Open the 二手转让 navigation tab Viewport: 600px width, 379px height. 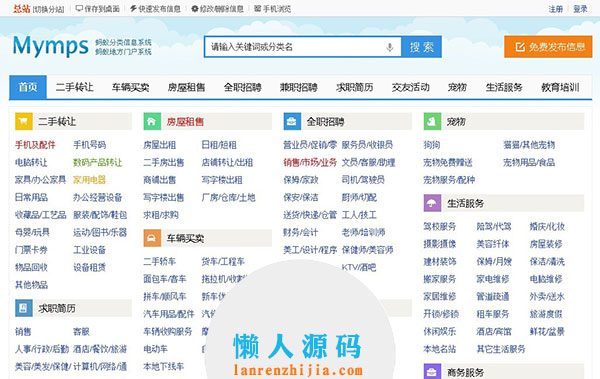[x=75, y=87]
